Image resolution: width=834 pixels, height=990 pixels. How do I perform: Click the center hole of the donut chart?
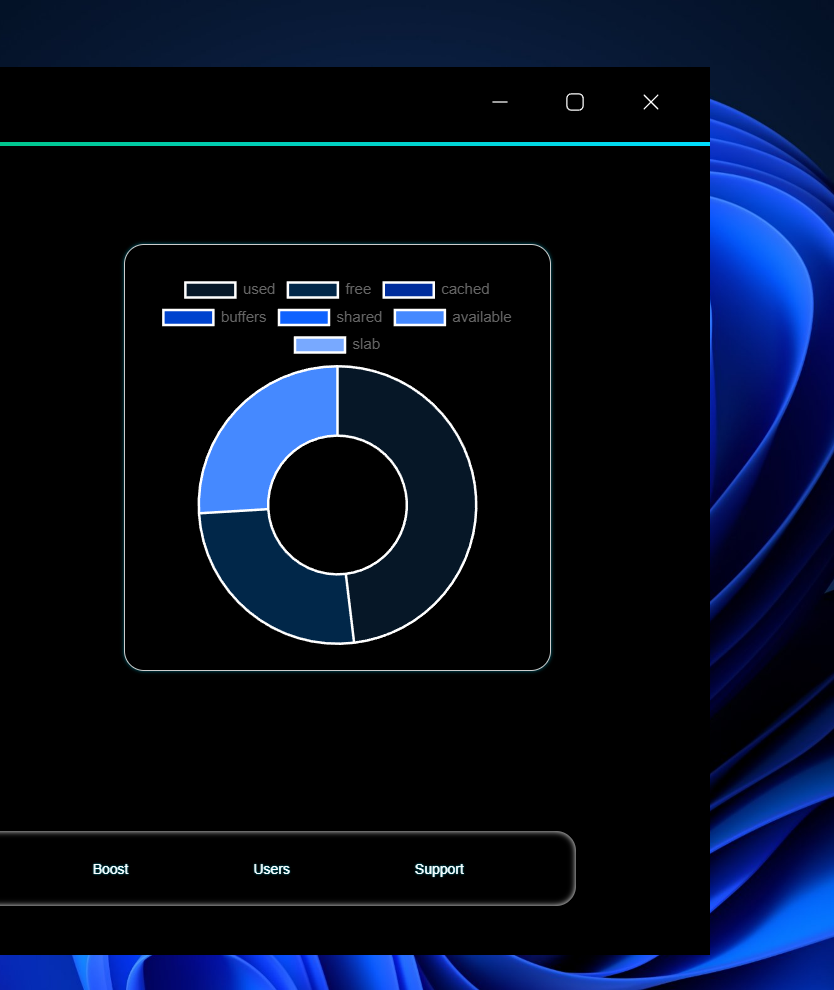pos(337,505)
